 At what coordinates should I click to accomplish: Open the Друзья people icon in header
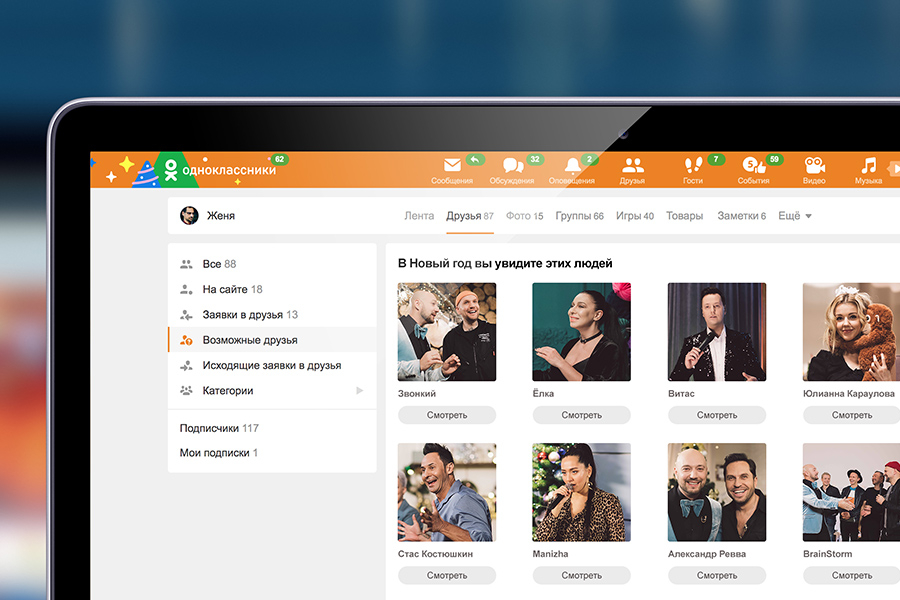tap(633, 165)
